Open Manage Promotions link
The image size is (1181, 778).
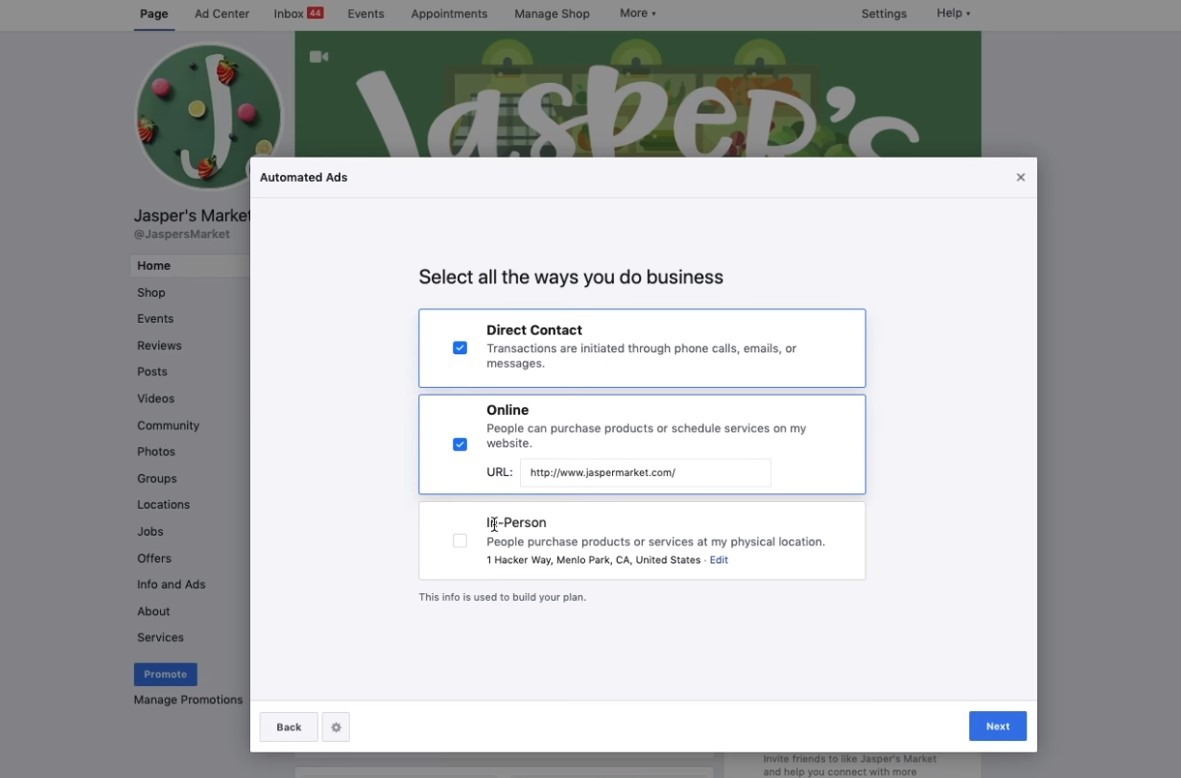tap(188, 700)
